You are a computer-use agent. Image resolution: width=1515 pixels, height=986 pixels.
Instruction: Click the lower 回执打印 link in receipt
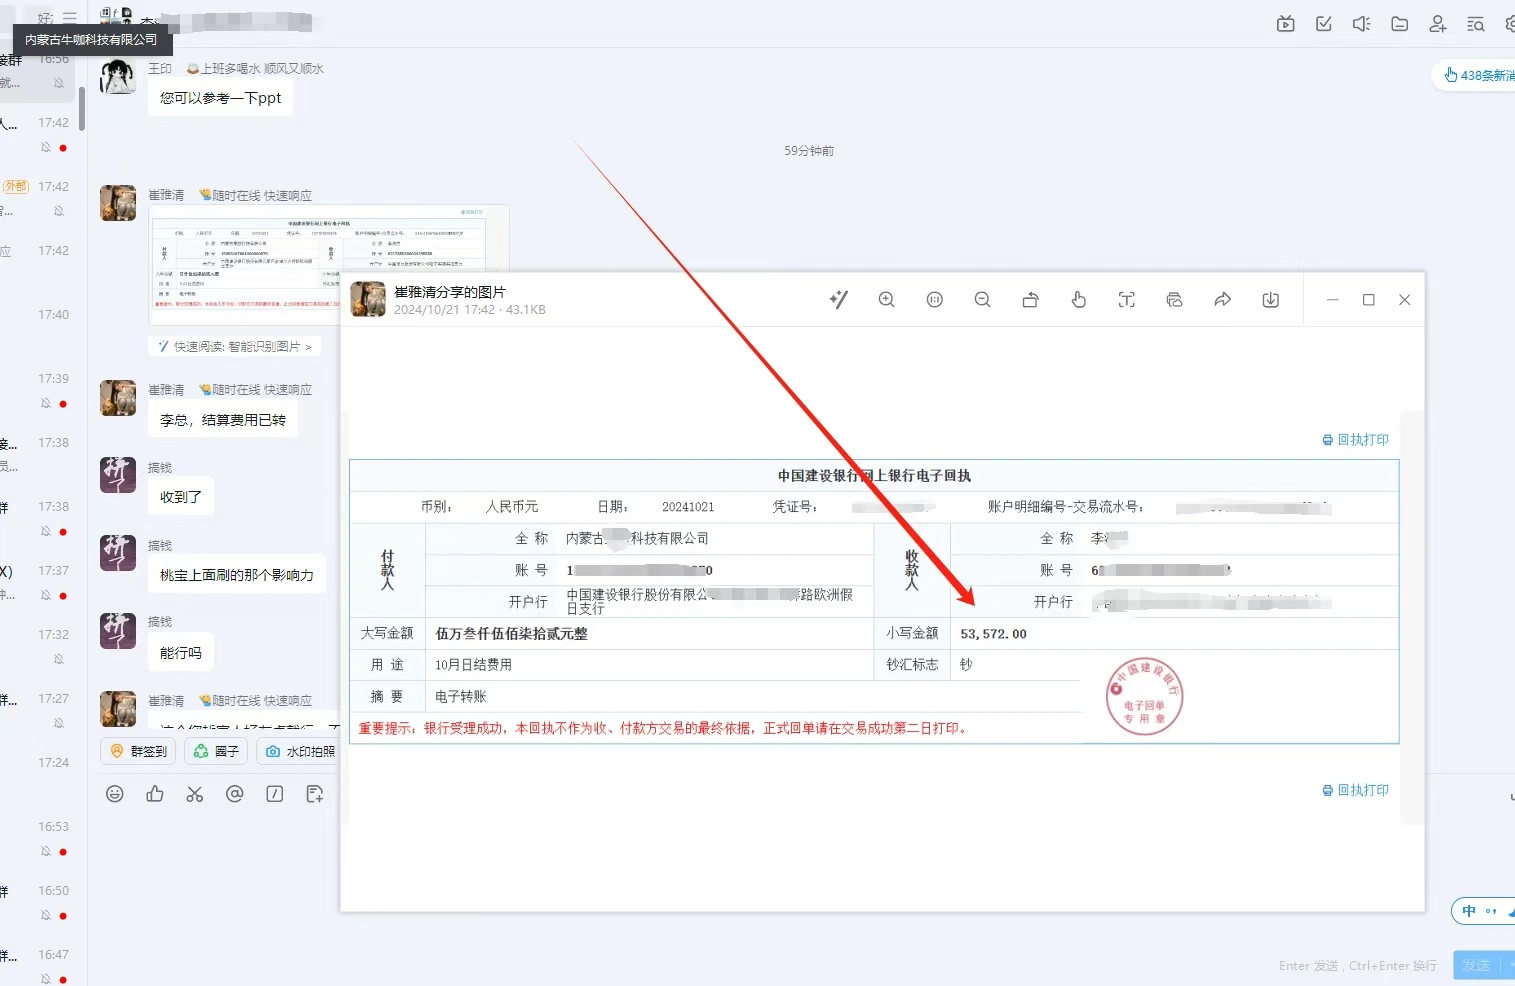coord(1355,790)
